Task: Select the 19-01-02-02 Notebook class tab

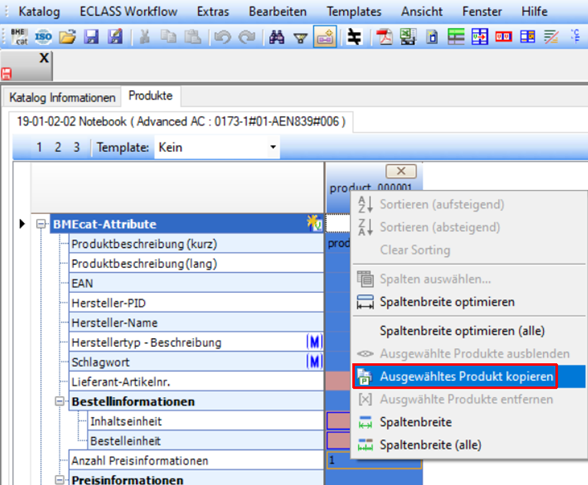Action: [181, 122]
